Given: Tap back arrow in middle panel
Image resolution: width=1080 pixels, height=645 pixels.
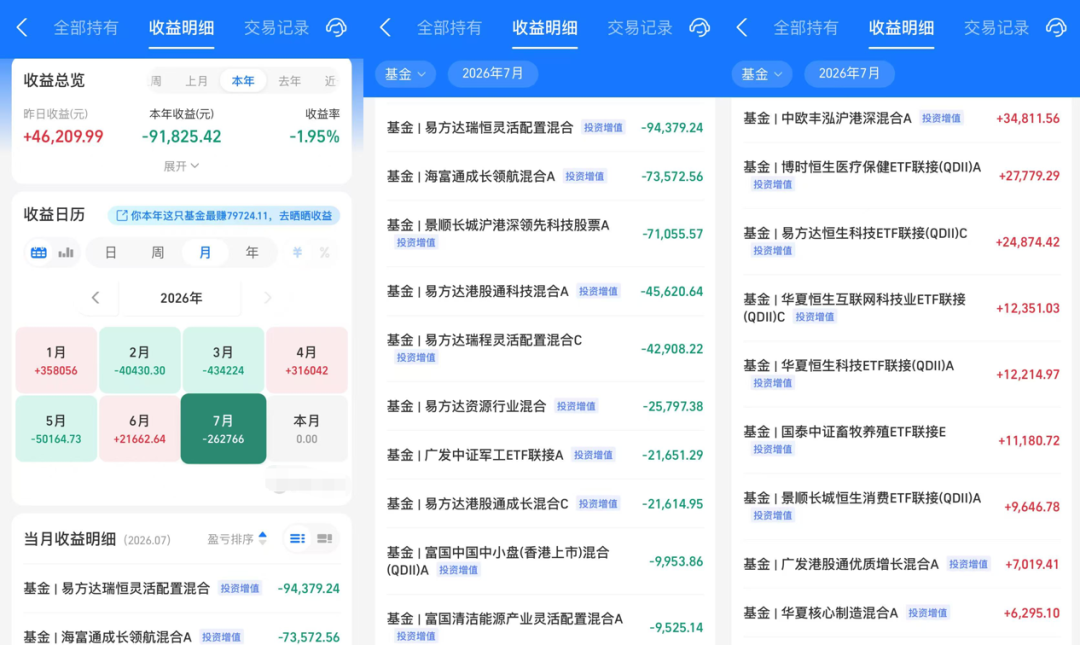Looking at the screenshot, I should point(385,28).
